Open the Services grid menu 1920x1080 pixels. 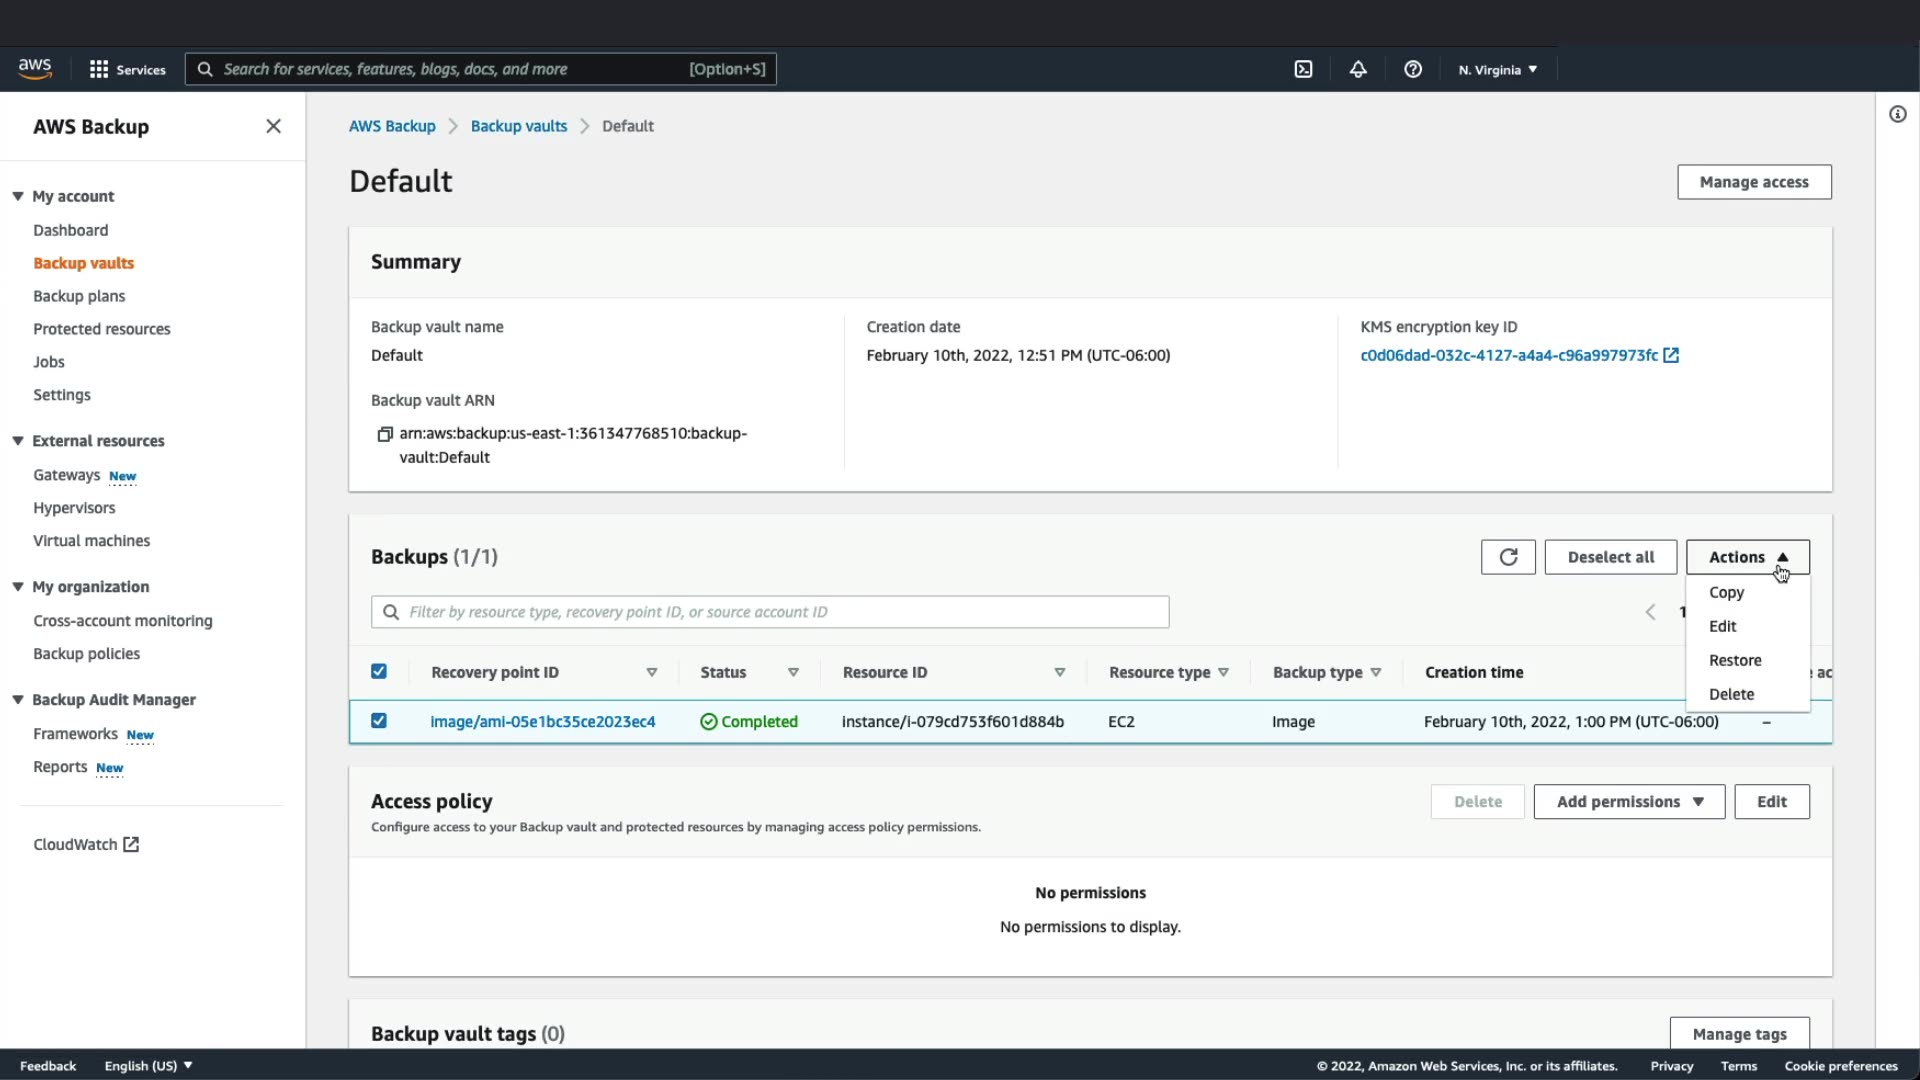point(127,69)
